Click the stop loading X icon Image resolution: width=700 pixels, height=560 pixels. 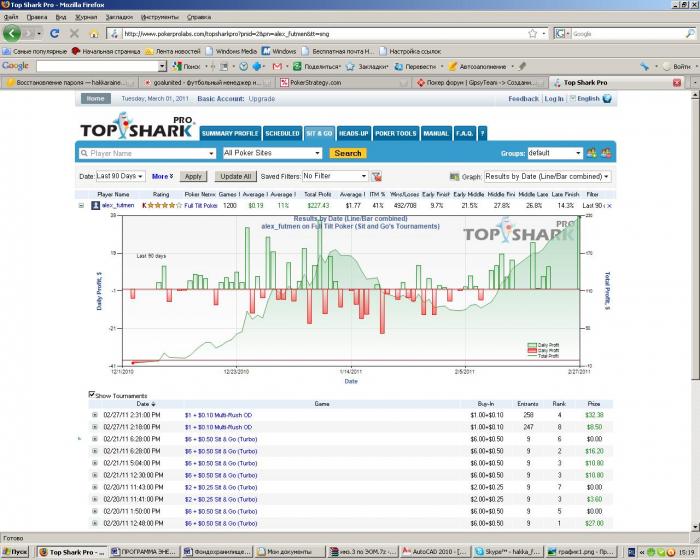click(x=74, y=33)
